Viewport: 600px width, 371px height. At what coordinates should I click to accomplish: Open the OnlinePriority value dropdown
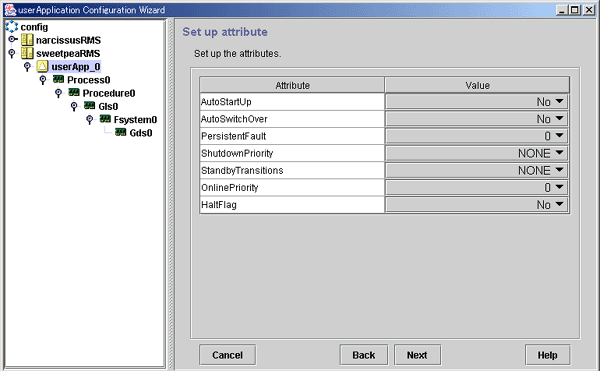[477, 187]
